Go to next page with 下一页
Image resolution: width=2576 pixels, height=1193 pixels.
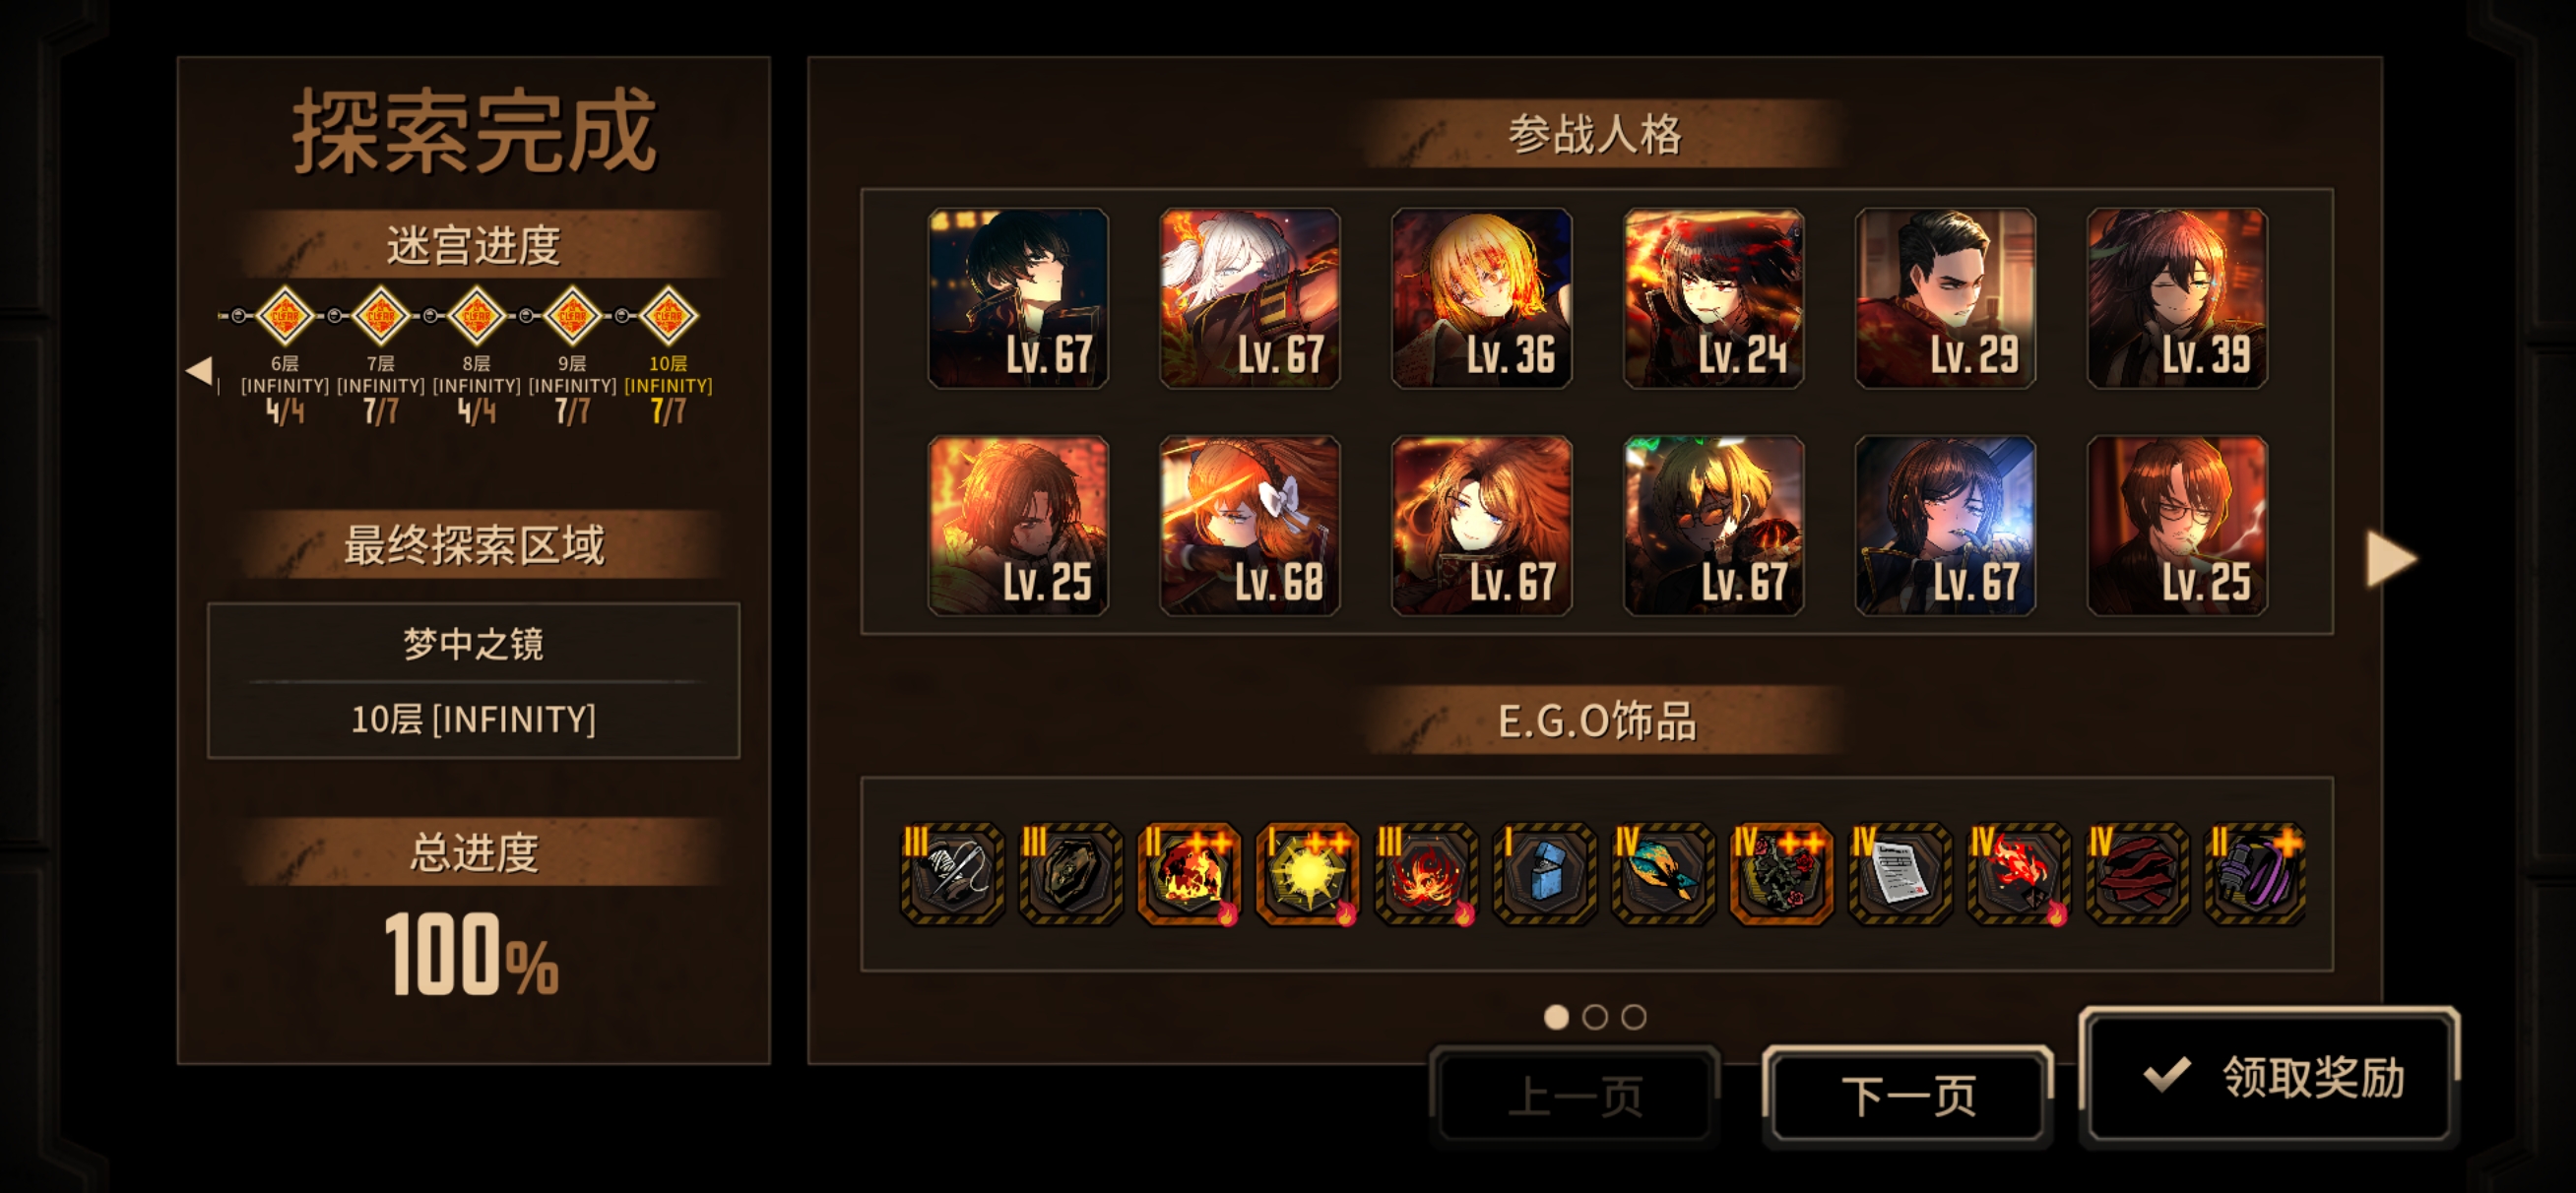1908,1095
